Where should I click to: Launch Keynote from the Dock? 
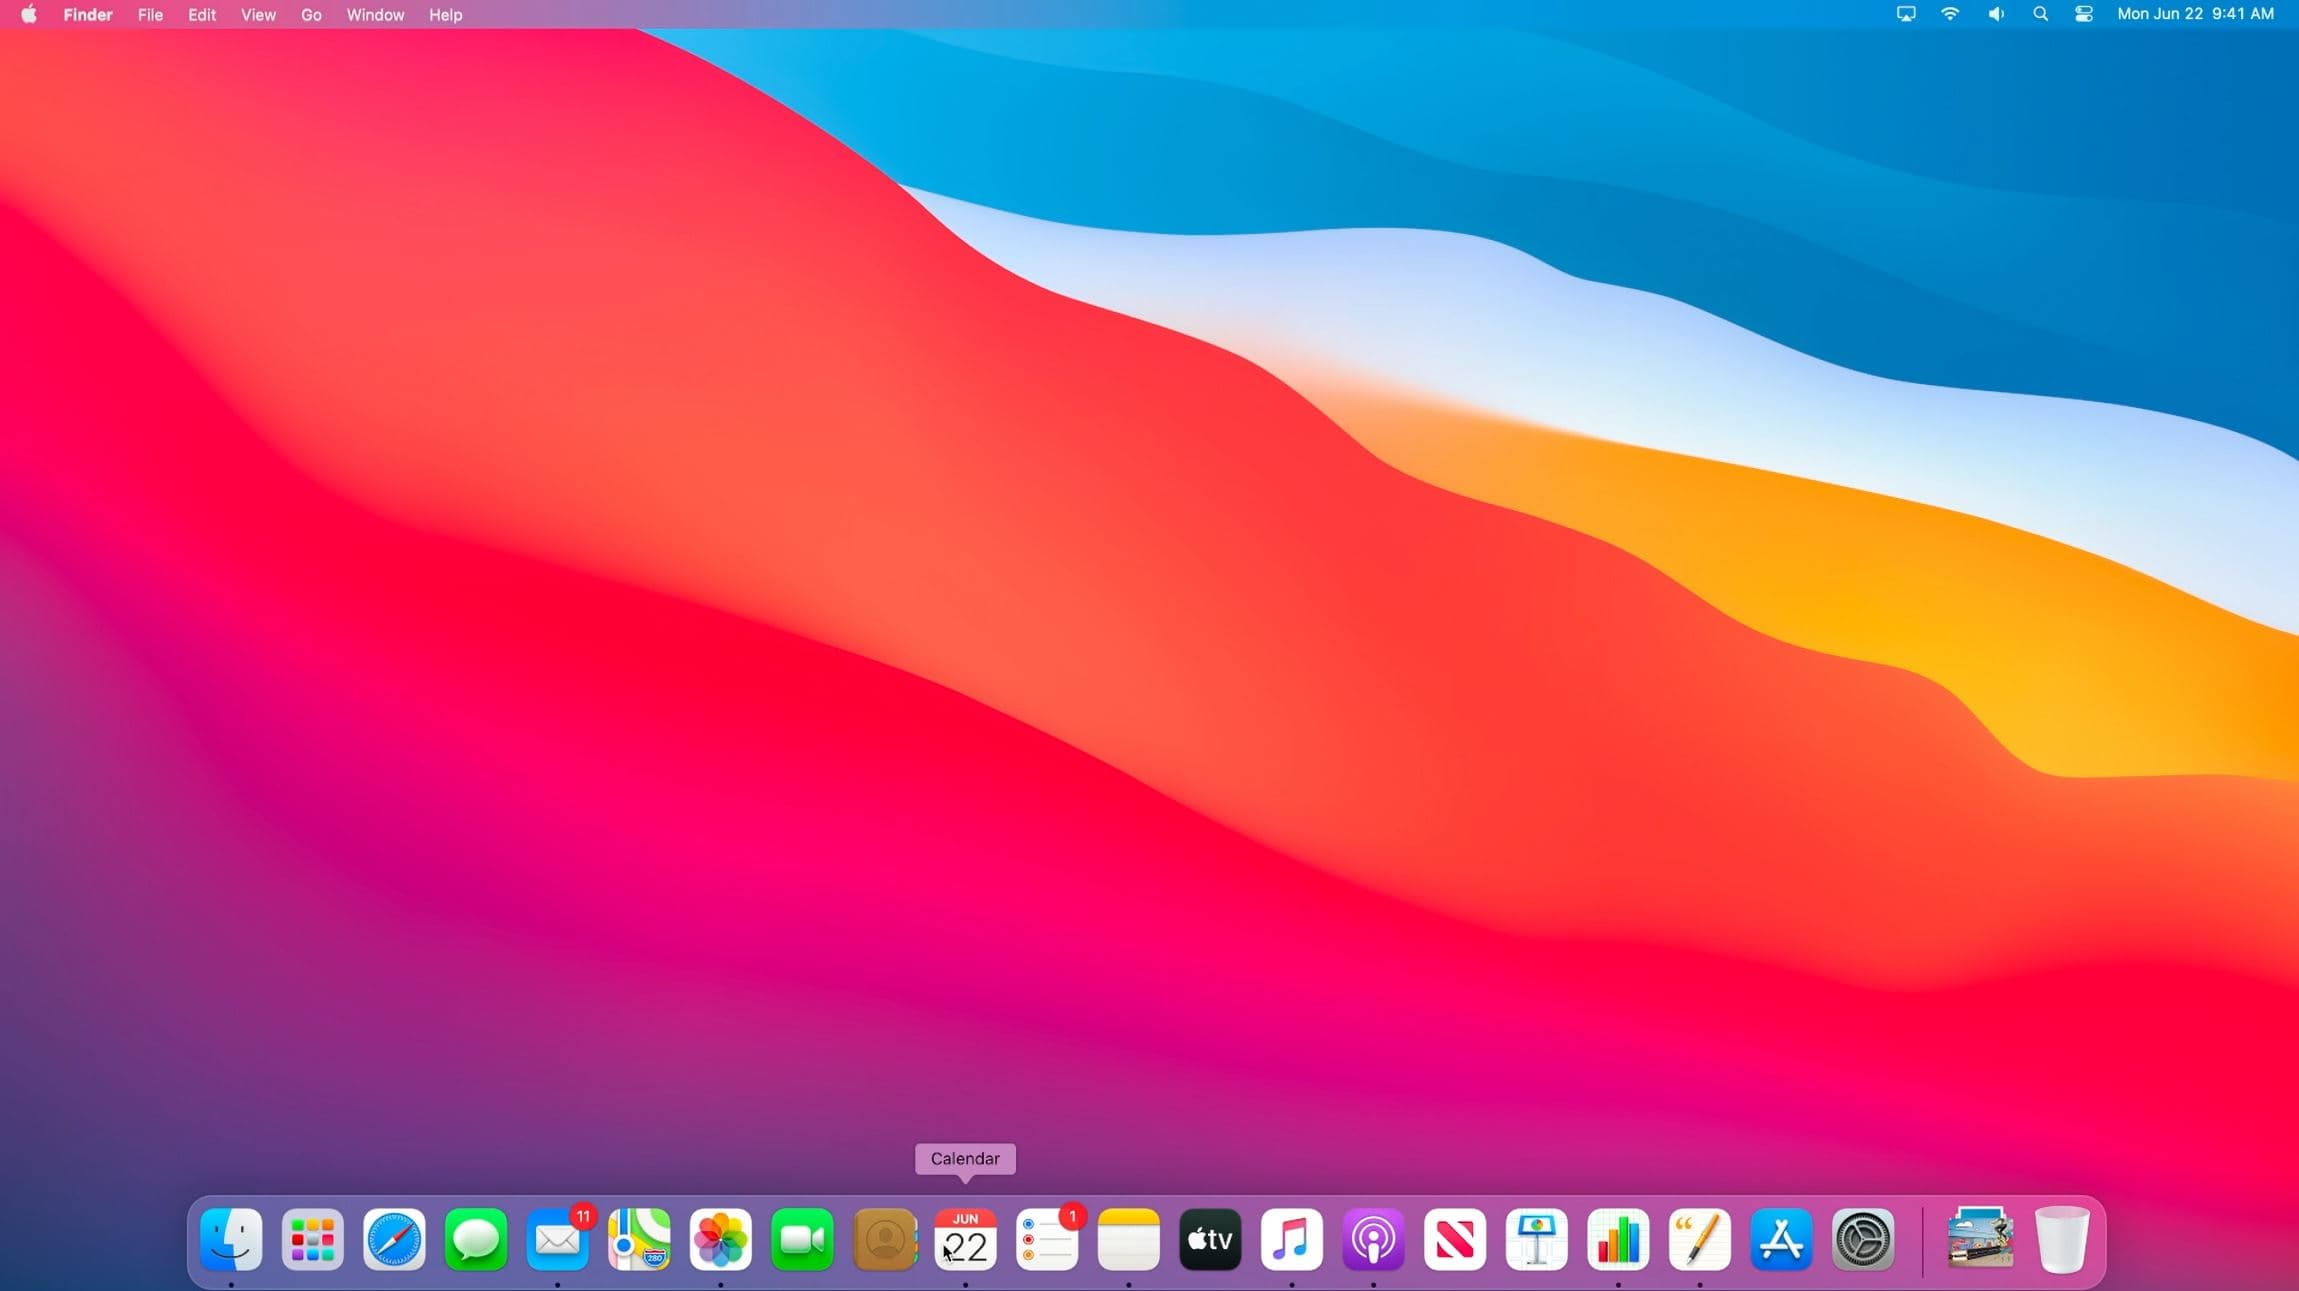[1536, 1240]
